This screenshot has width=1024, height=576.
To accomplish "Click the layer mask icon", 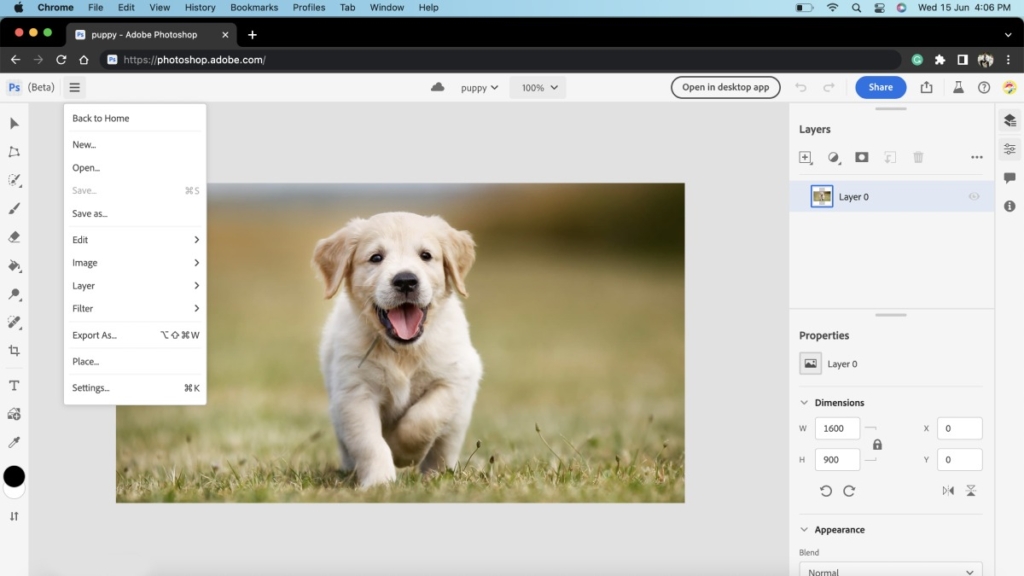I will 861,158.
